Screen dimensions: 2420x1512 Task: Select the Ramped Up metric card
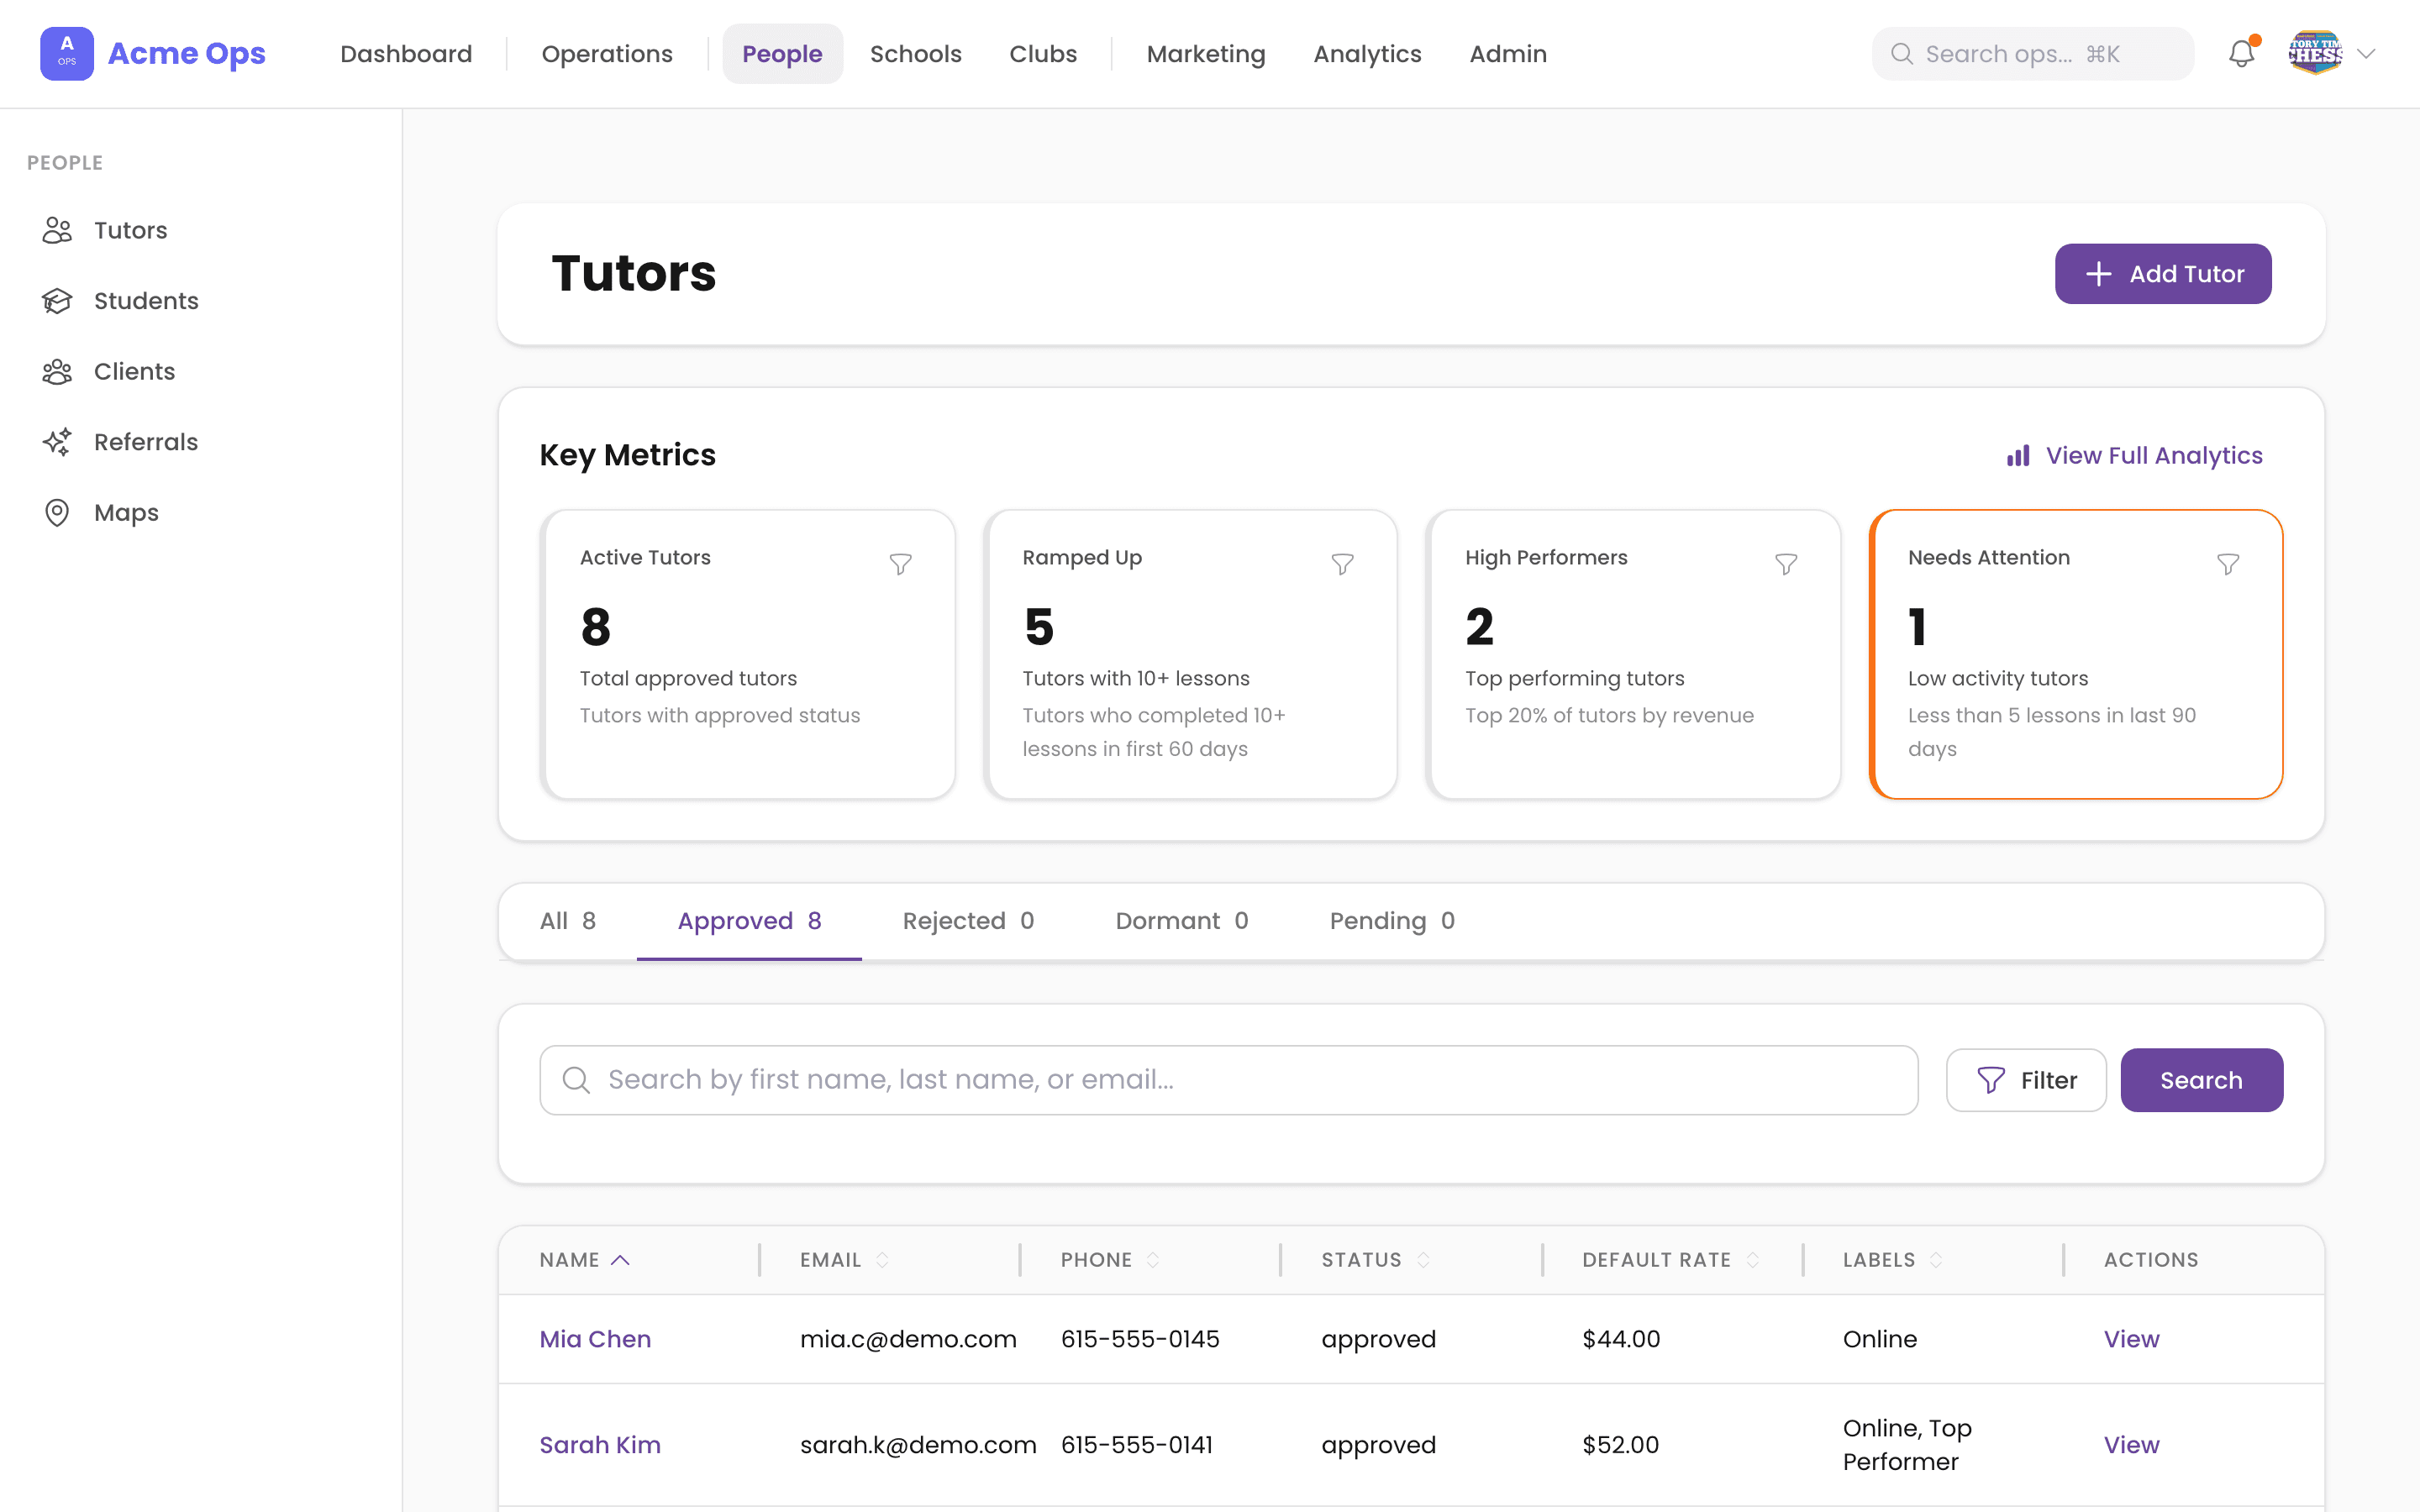[1190, 654]
